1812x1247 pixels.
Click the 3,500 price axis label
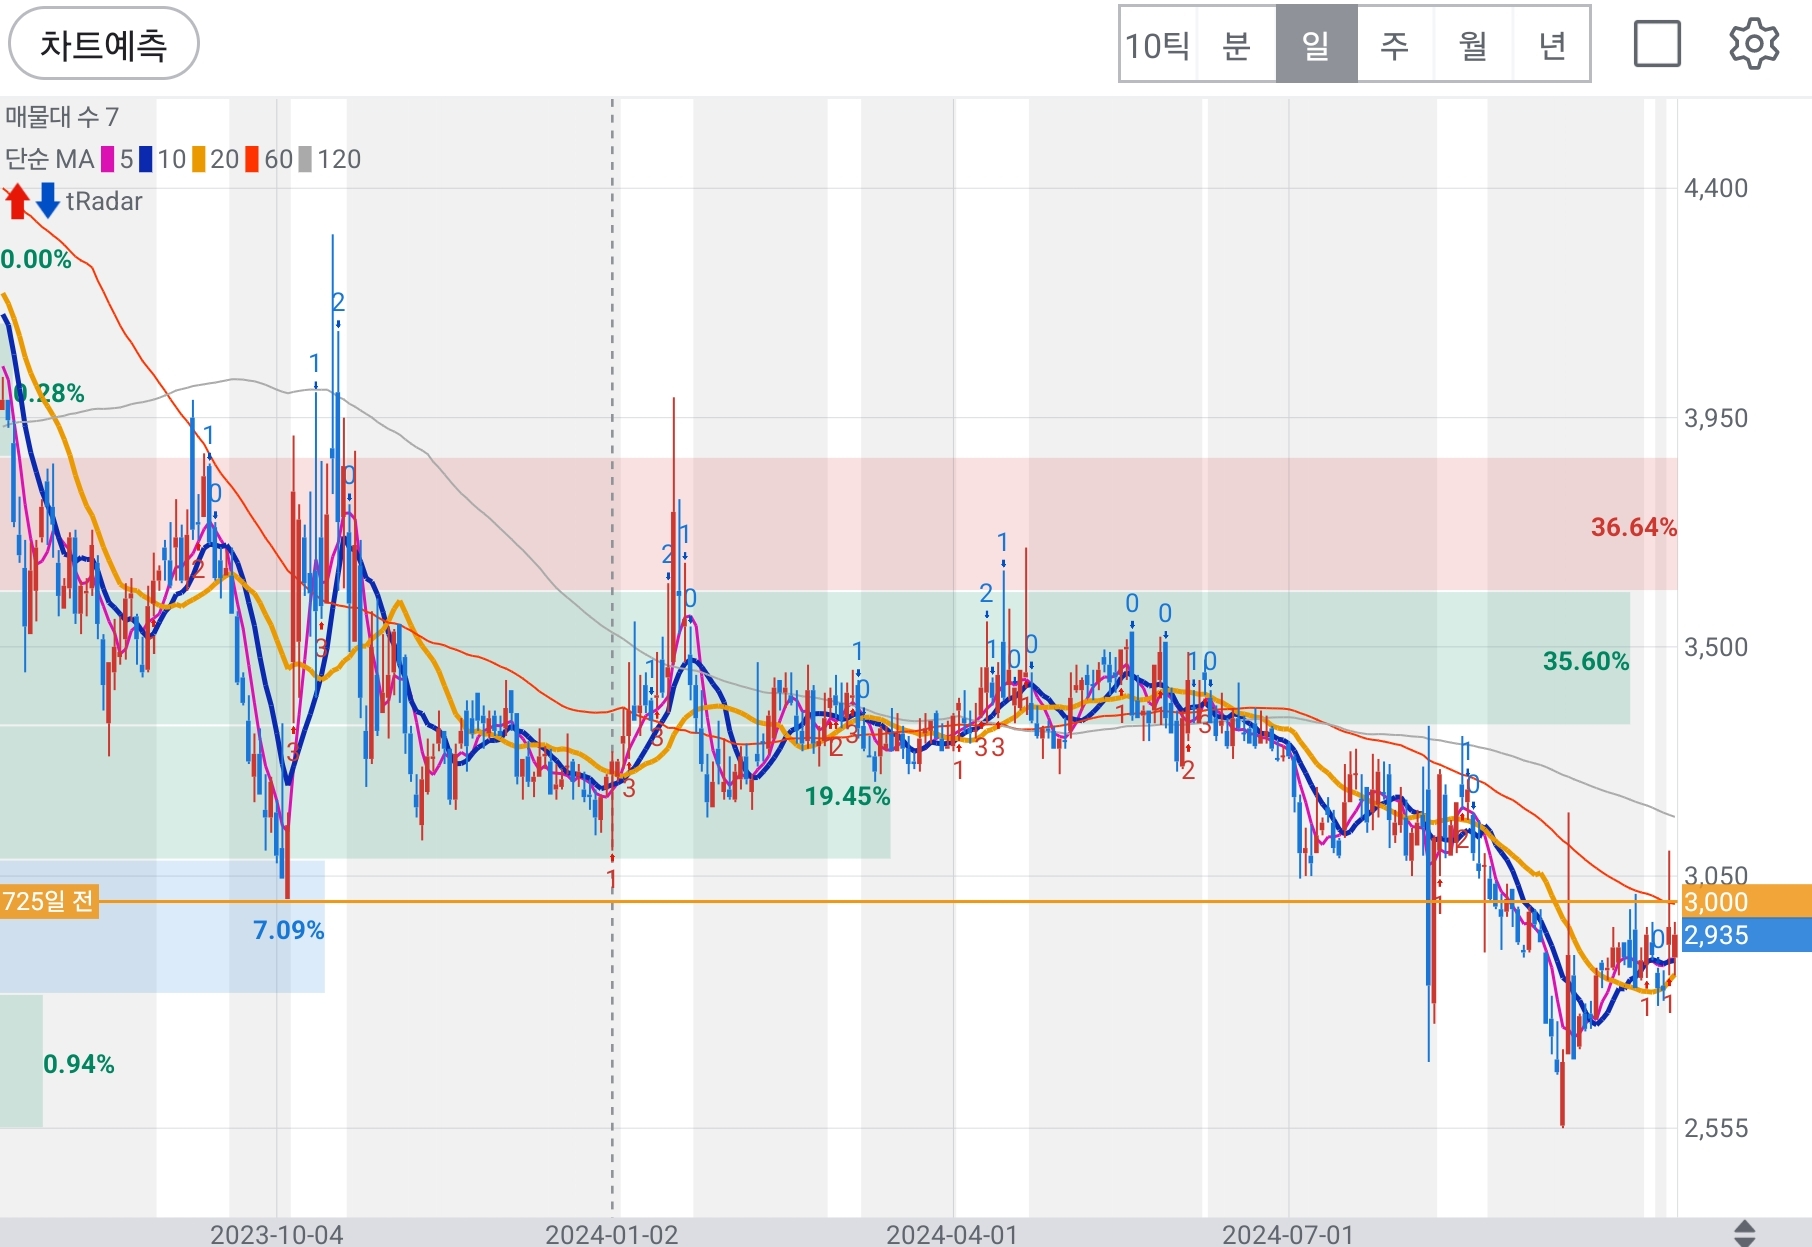pos(1716,647)
